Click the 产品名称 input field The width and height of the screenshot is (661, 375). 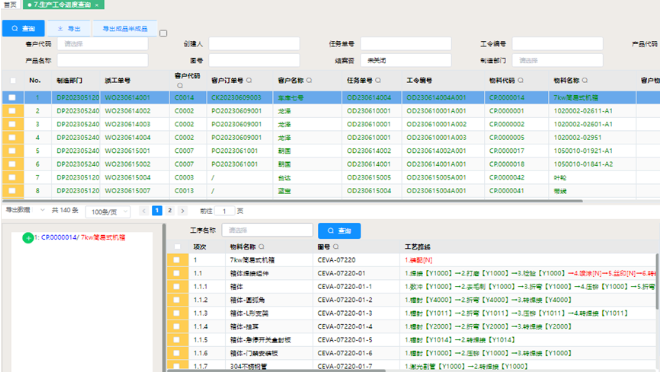click(x=102, y=60)
